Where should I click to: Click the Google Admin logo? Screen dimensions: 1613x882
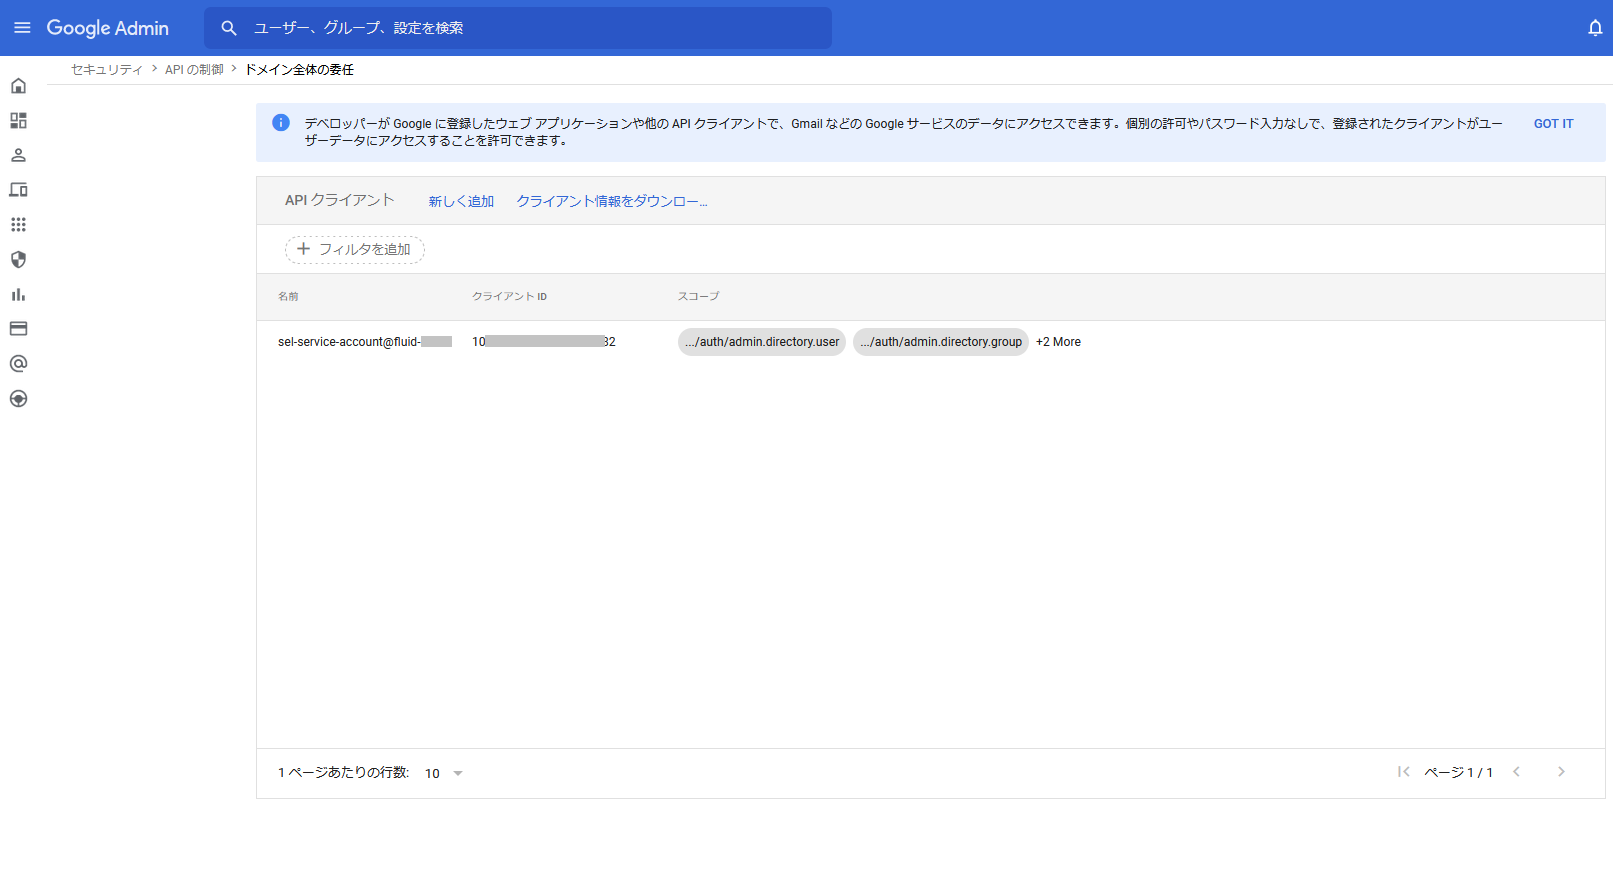point(108,28)
